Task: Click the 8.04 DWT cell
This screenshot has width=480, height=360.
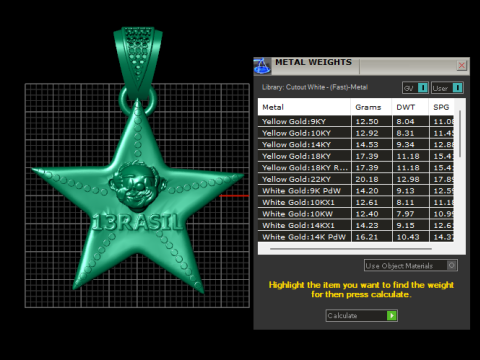Action: pos(411,121)
